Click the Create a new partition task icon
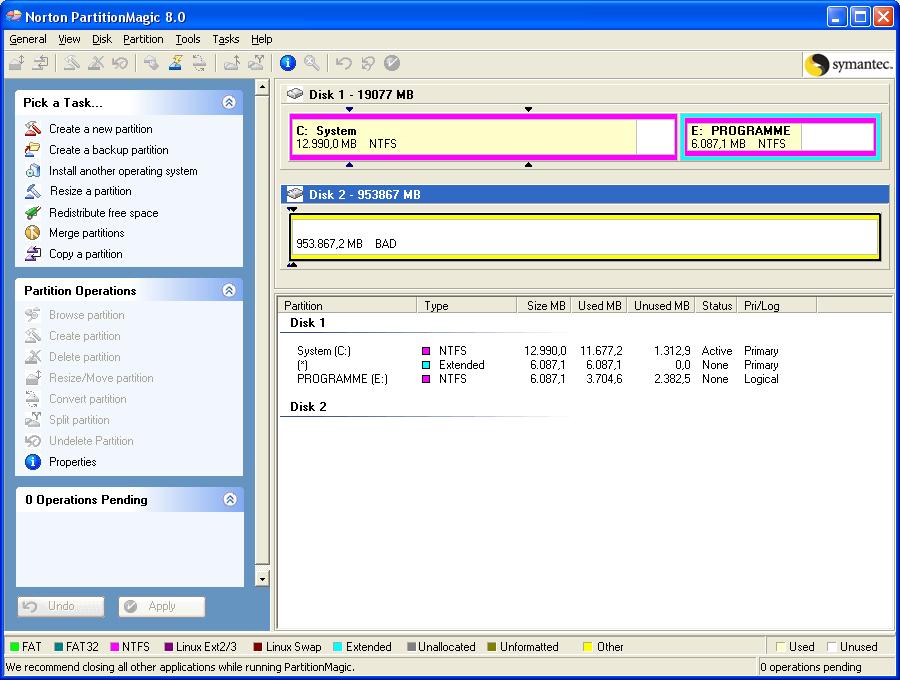The height and width of the screenshot is (680, 900). click(x=33, y=129)
